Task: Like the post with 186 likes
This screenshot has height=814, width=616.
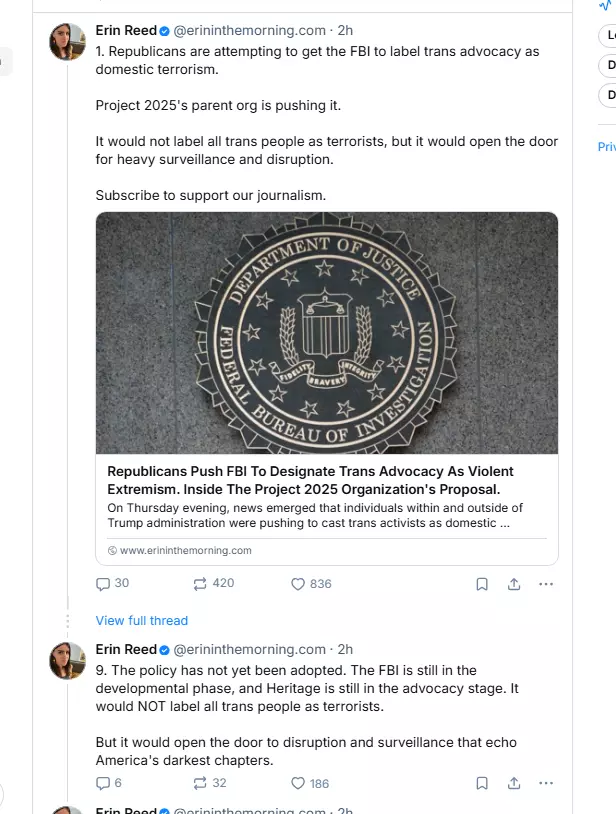Action: click(297, 783)
